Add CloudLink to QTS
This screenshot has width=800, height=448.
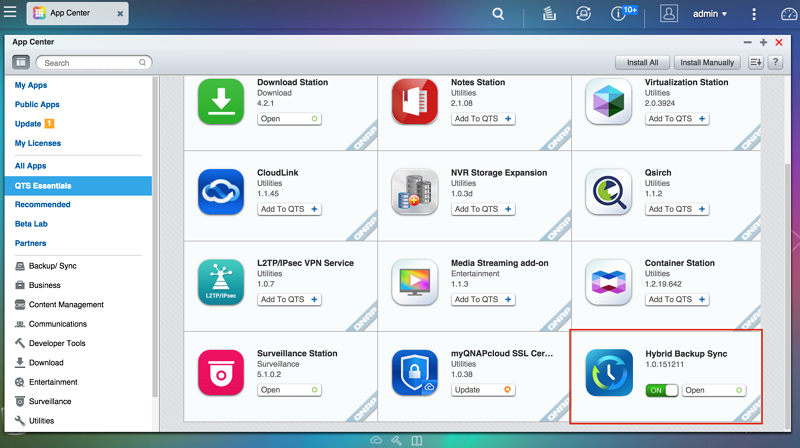[x=289, y=209]
